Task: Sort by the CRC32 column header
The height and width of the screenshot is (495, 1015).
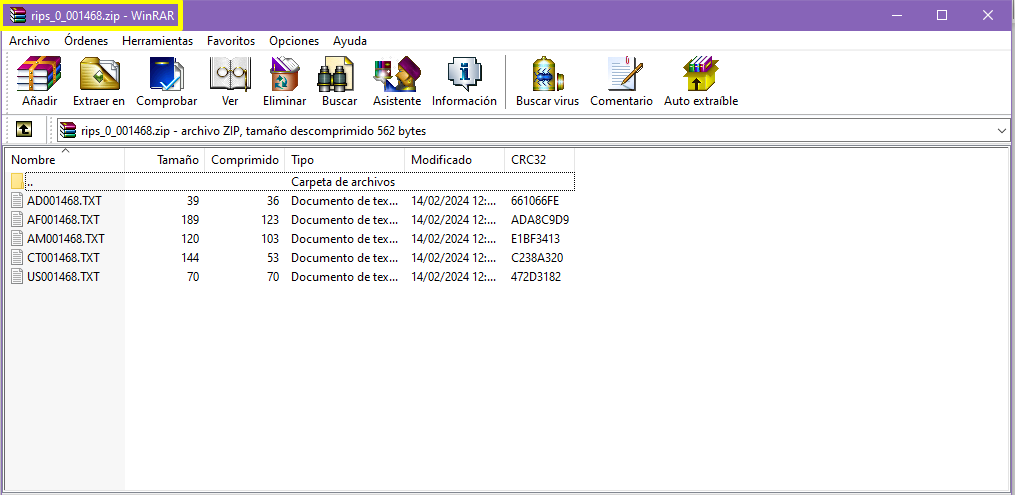Action: click(539, 160)
